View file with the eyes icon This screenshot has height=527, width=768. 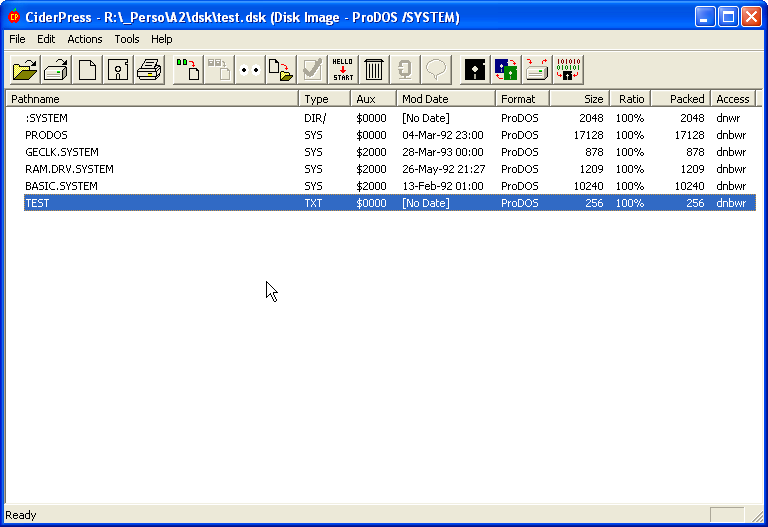point(250,70)
